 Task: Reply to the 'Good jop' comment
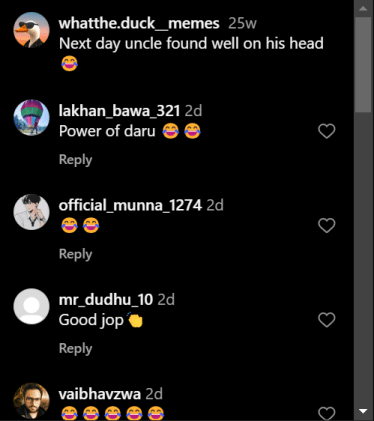(75, 349)
